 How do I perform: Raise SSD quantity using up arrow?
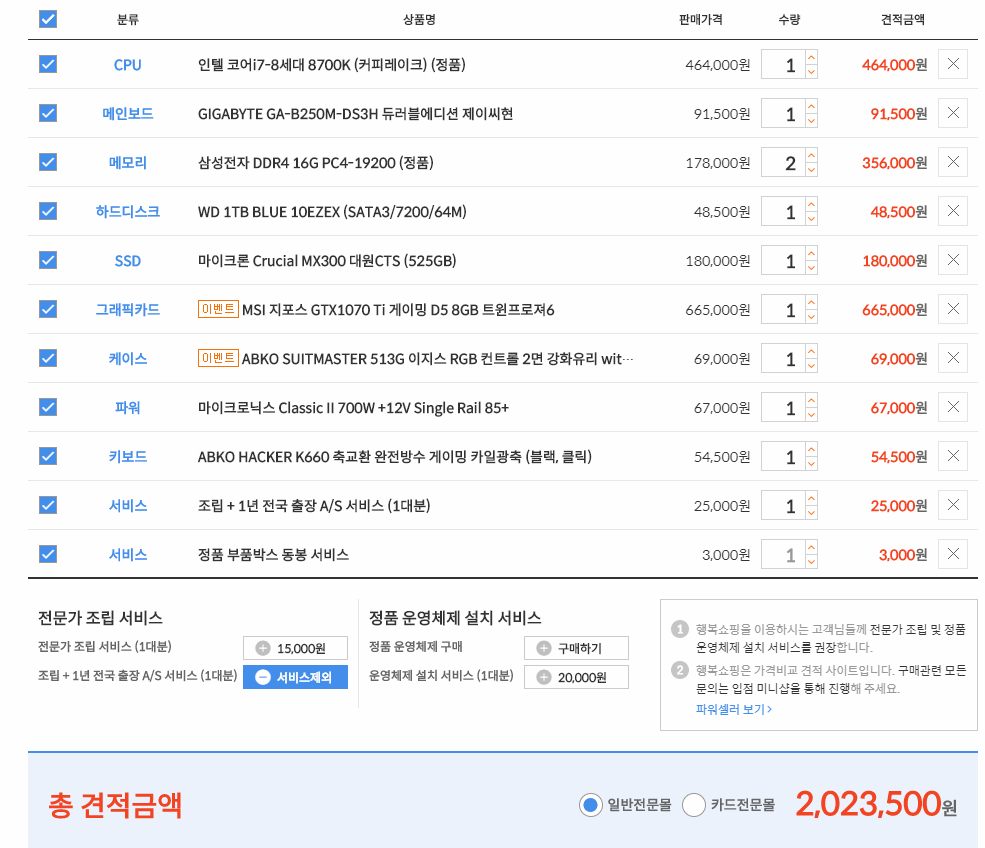pos(811,253)
